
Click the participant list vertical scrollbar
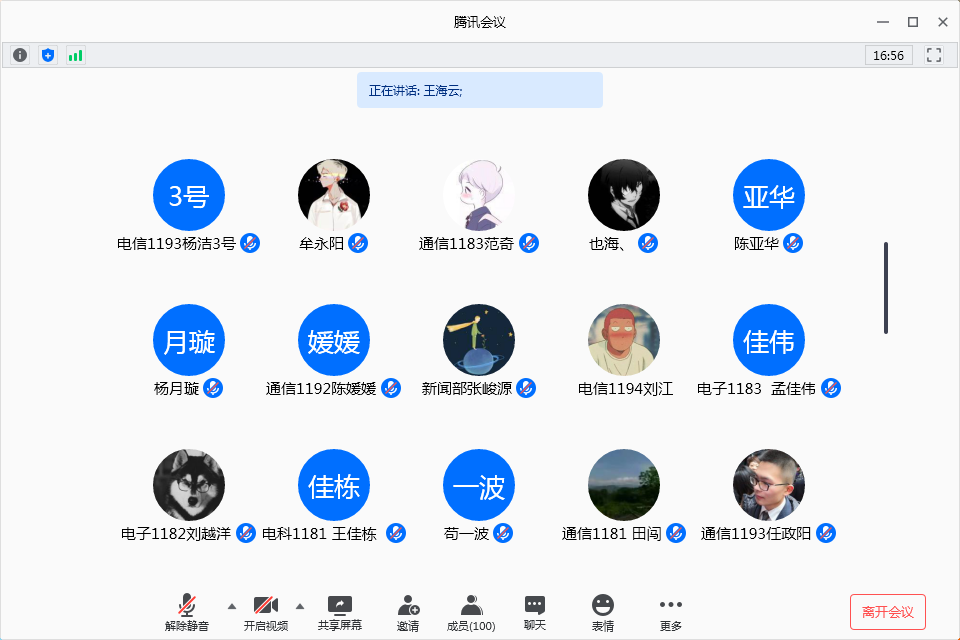tap(885, 288)
